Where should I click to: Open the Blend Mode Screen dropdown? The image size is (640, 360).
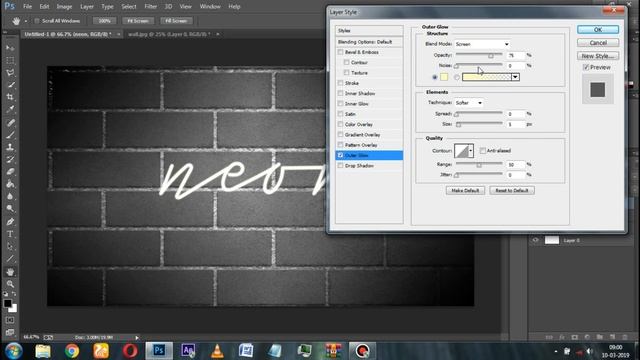click(x=482, y=44)
